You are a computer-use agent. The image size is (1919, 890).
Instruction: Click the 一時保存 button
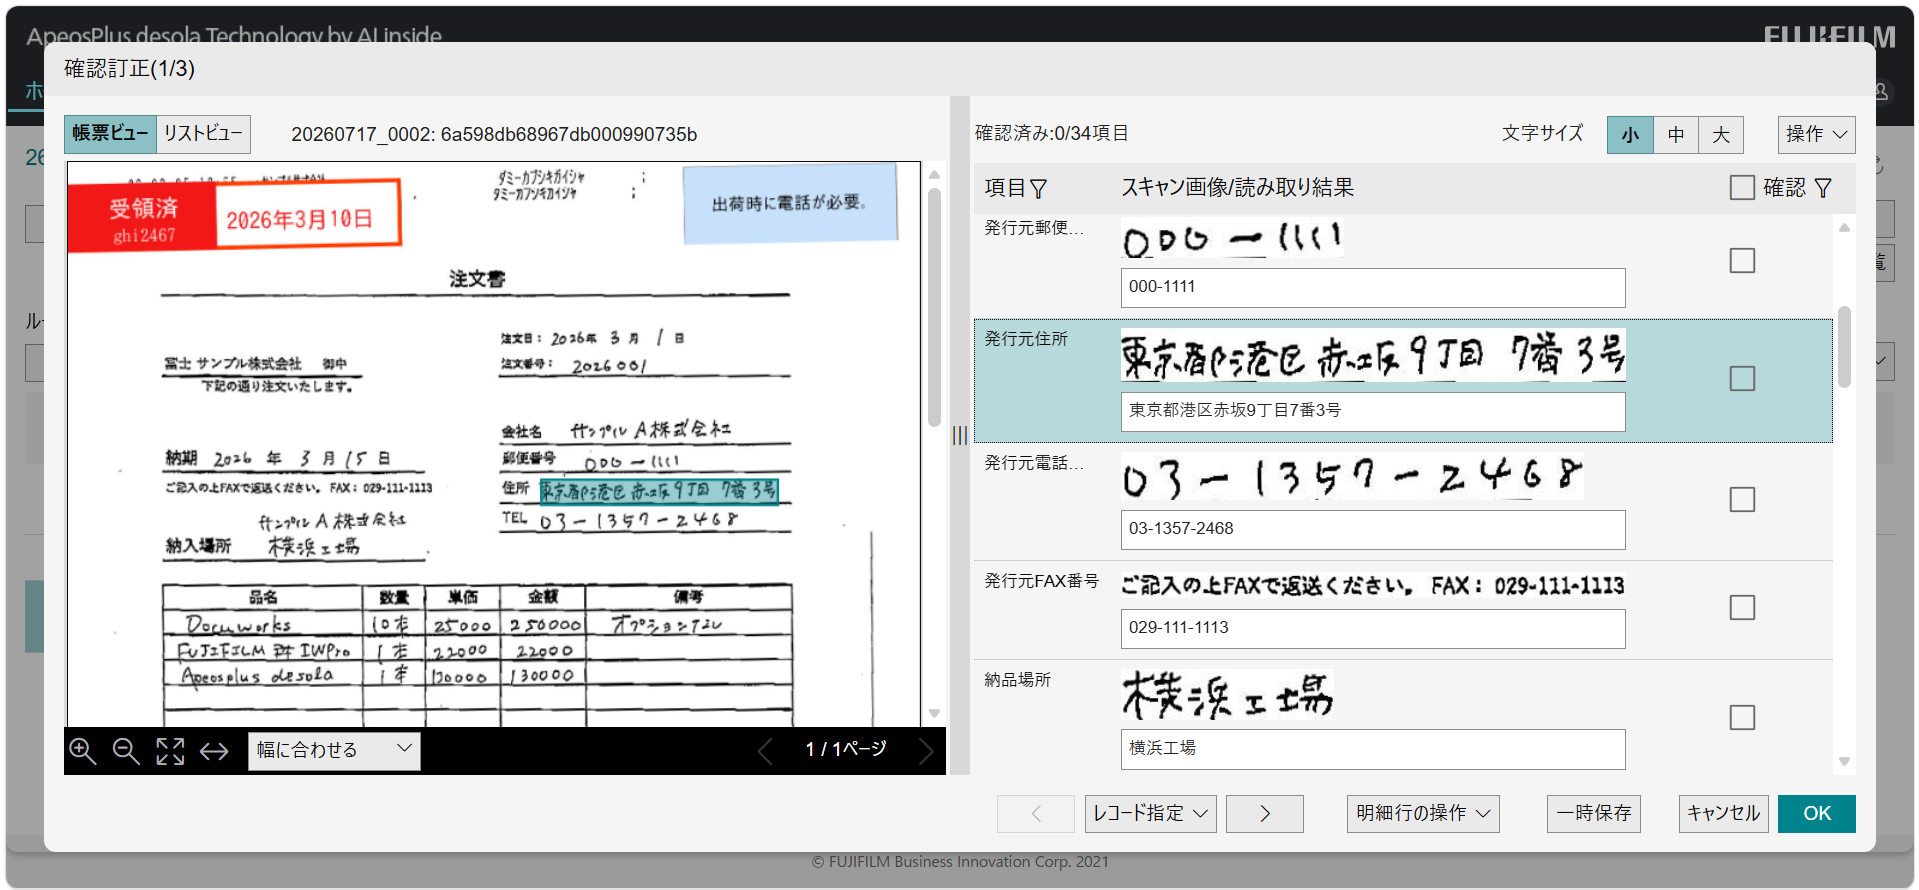click(x=1593, y=814)
